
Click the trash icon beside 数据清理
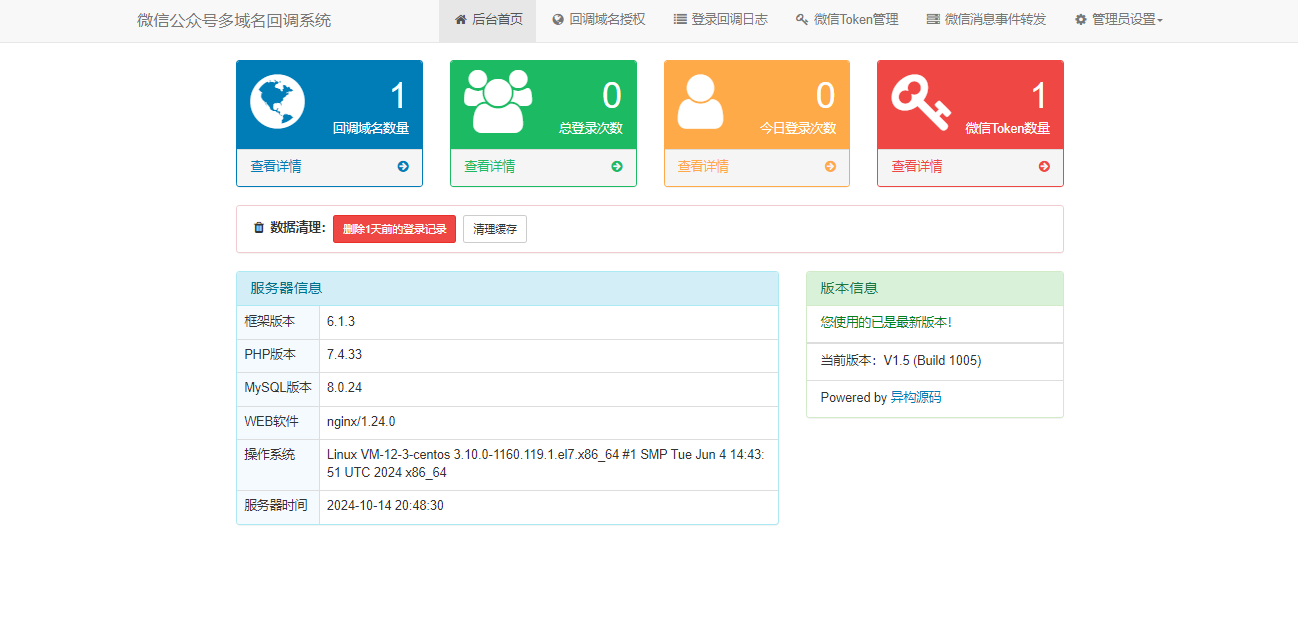(x=258, y=228)
